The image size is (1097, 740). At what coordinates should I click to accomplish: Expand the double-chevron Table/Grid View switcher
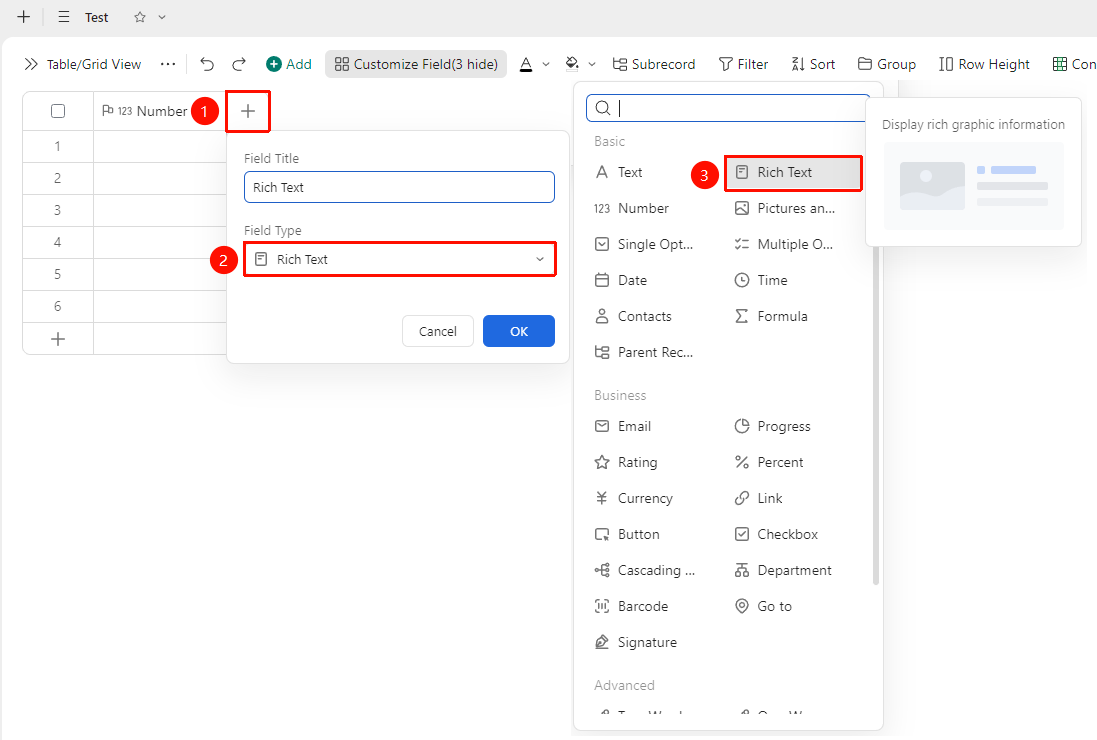[31, 64]
